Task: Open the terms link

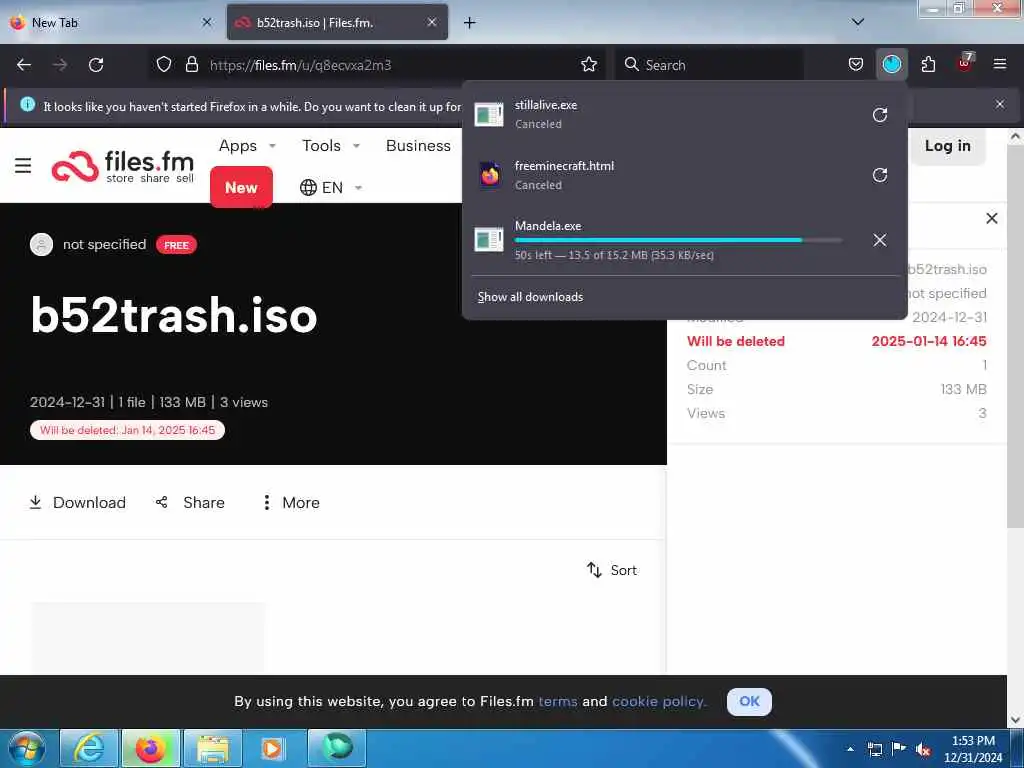Action: click(x=558, y=701)
